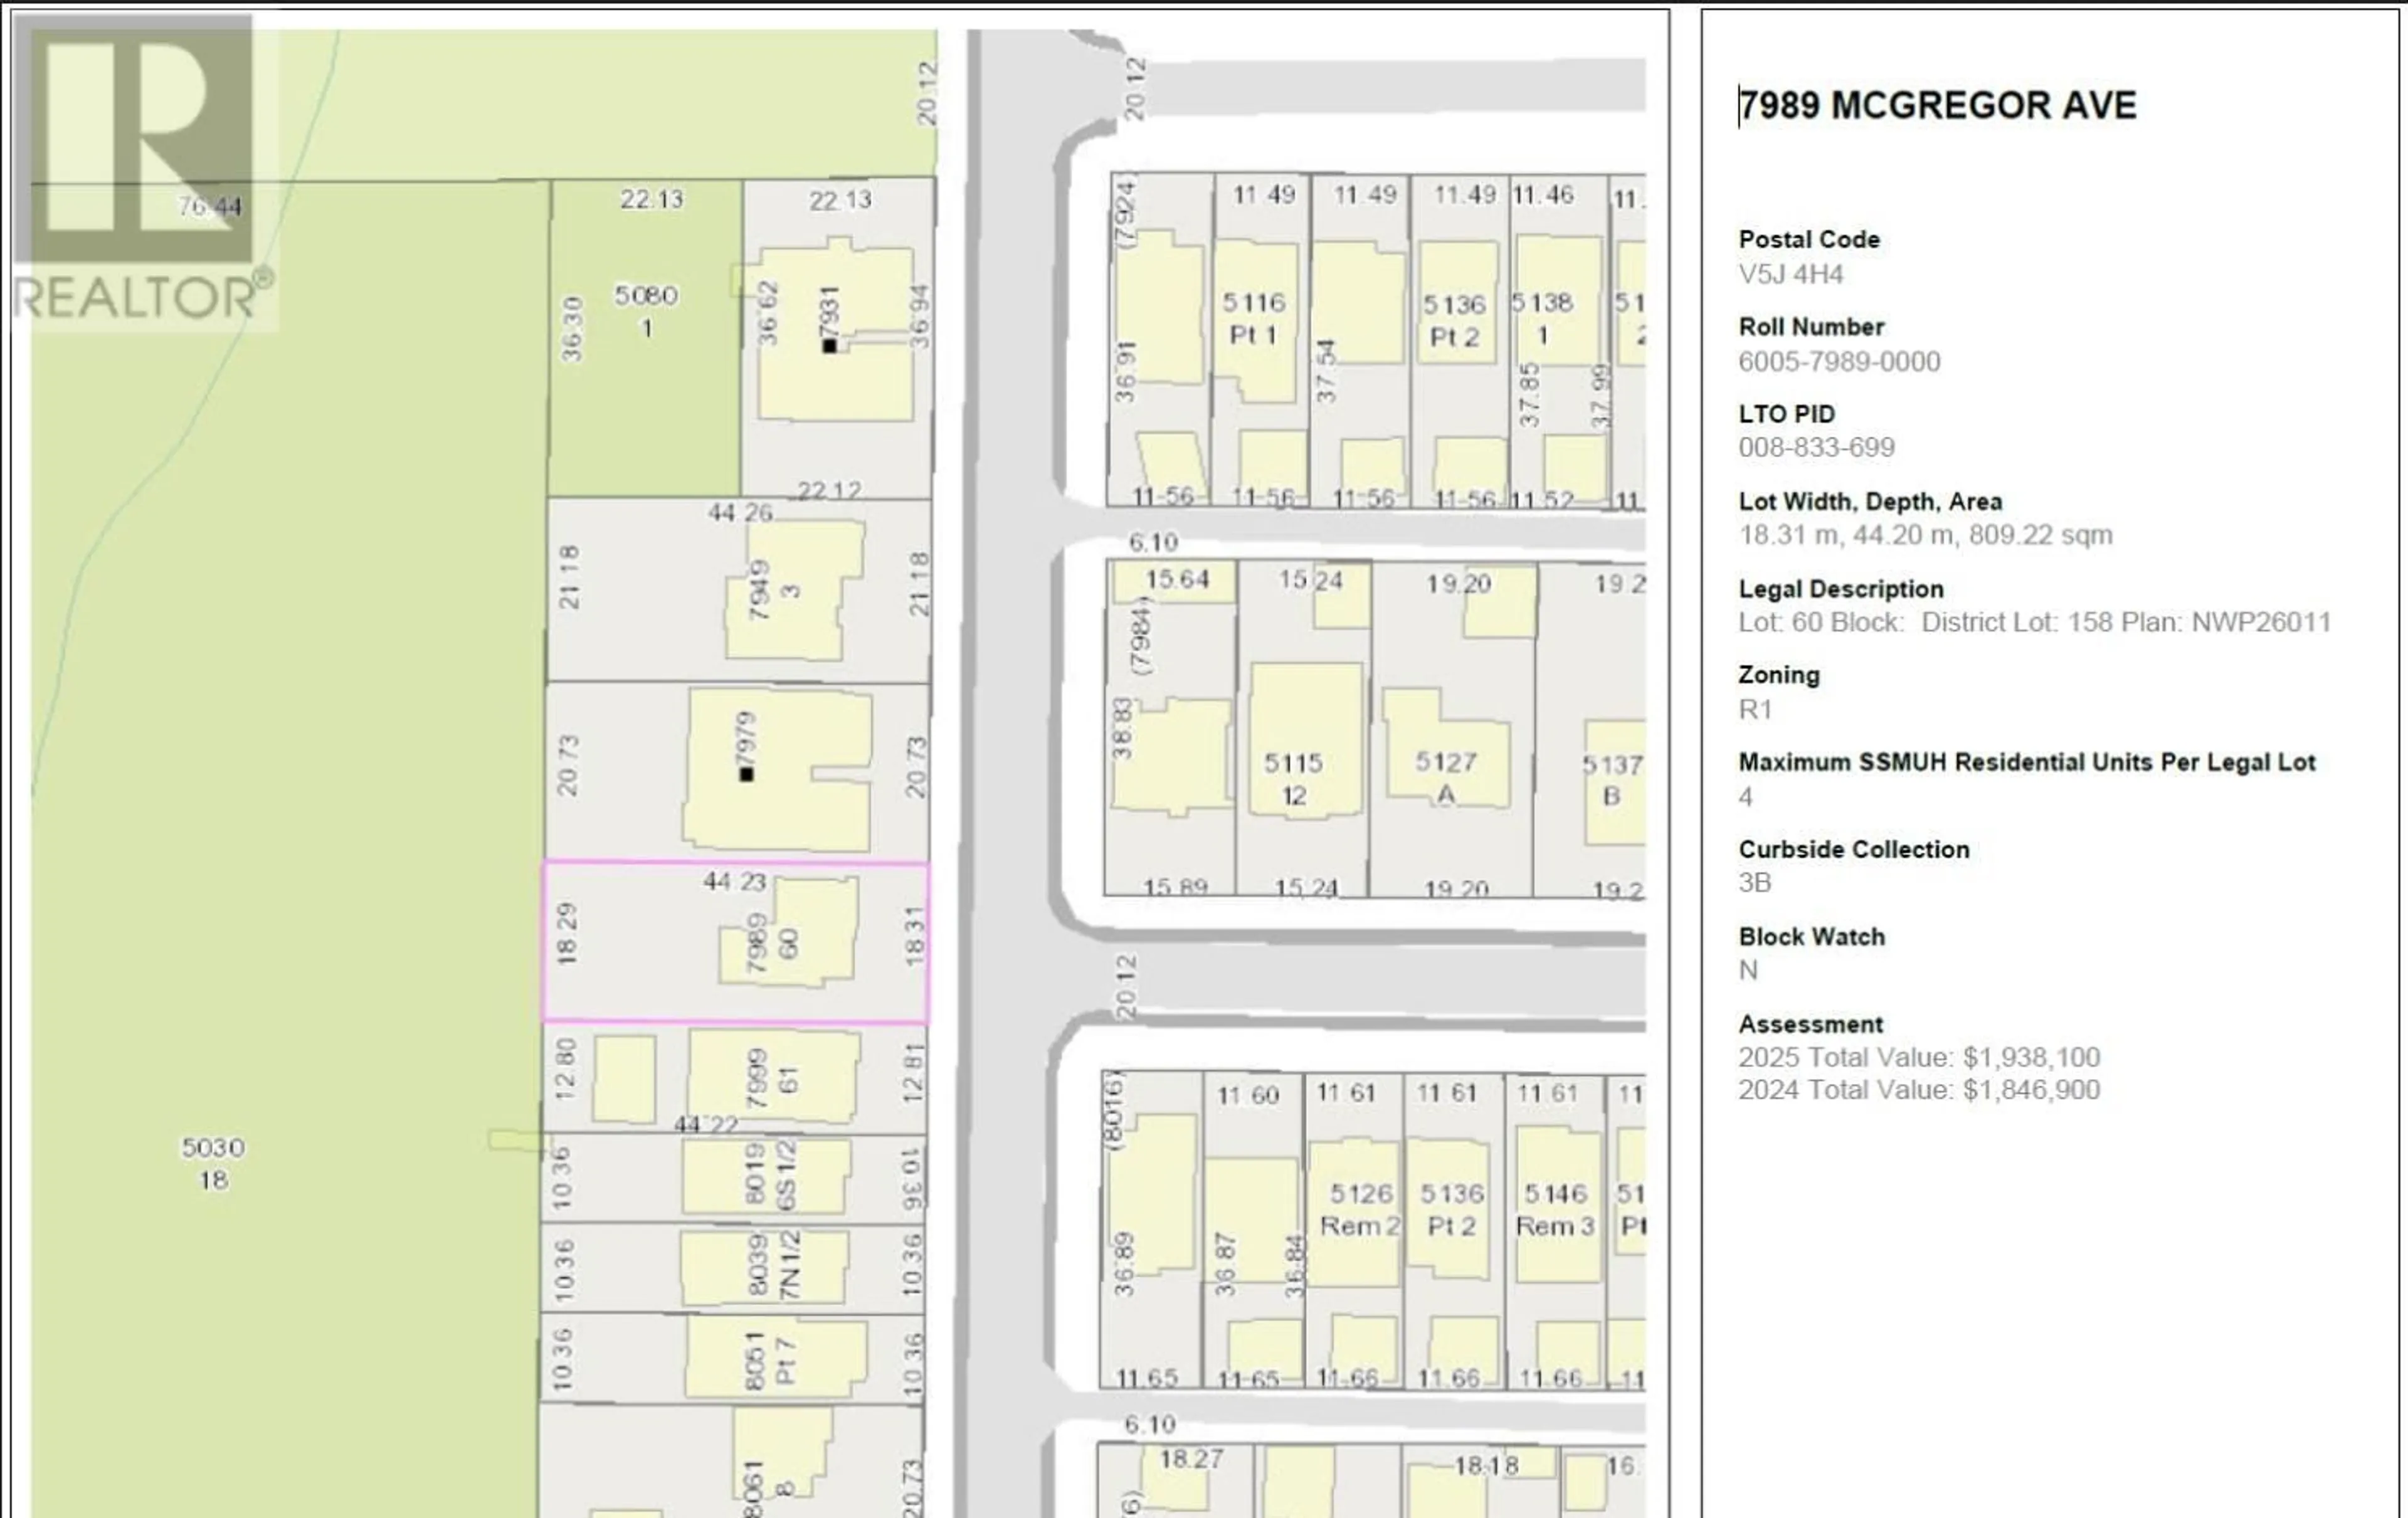Select the LTO PID value 008-833-699

click(x=1816, y=447)
